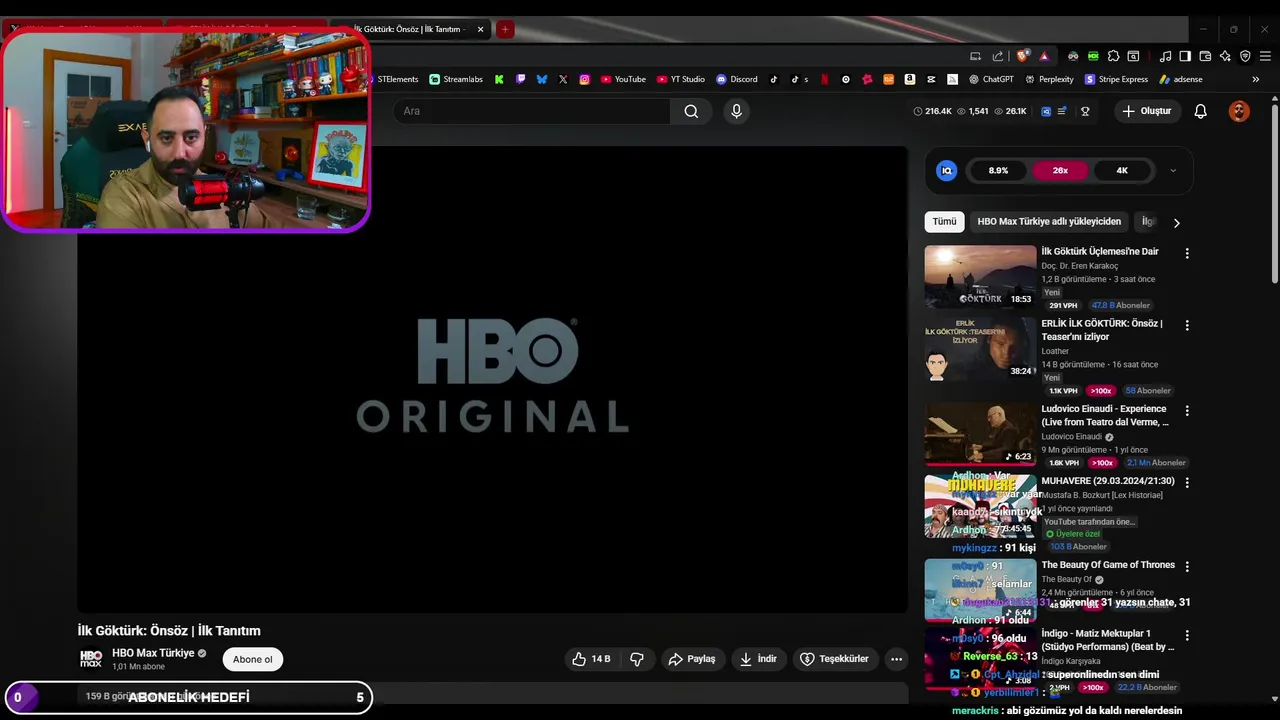Screen dimensions: 1280x720
Task: Like the video with thumbs up
Action: (591, 659)
